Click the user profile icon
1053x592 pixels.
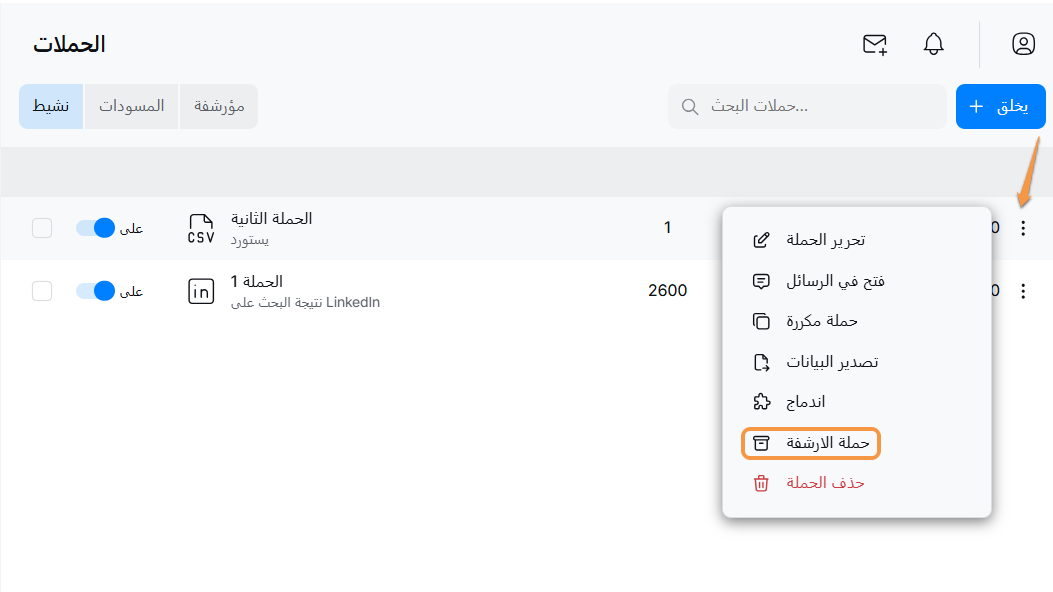[1023, 44]
